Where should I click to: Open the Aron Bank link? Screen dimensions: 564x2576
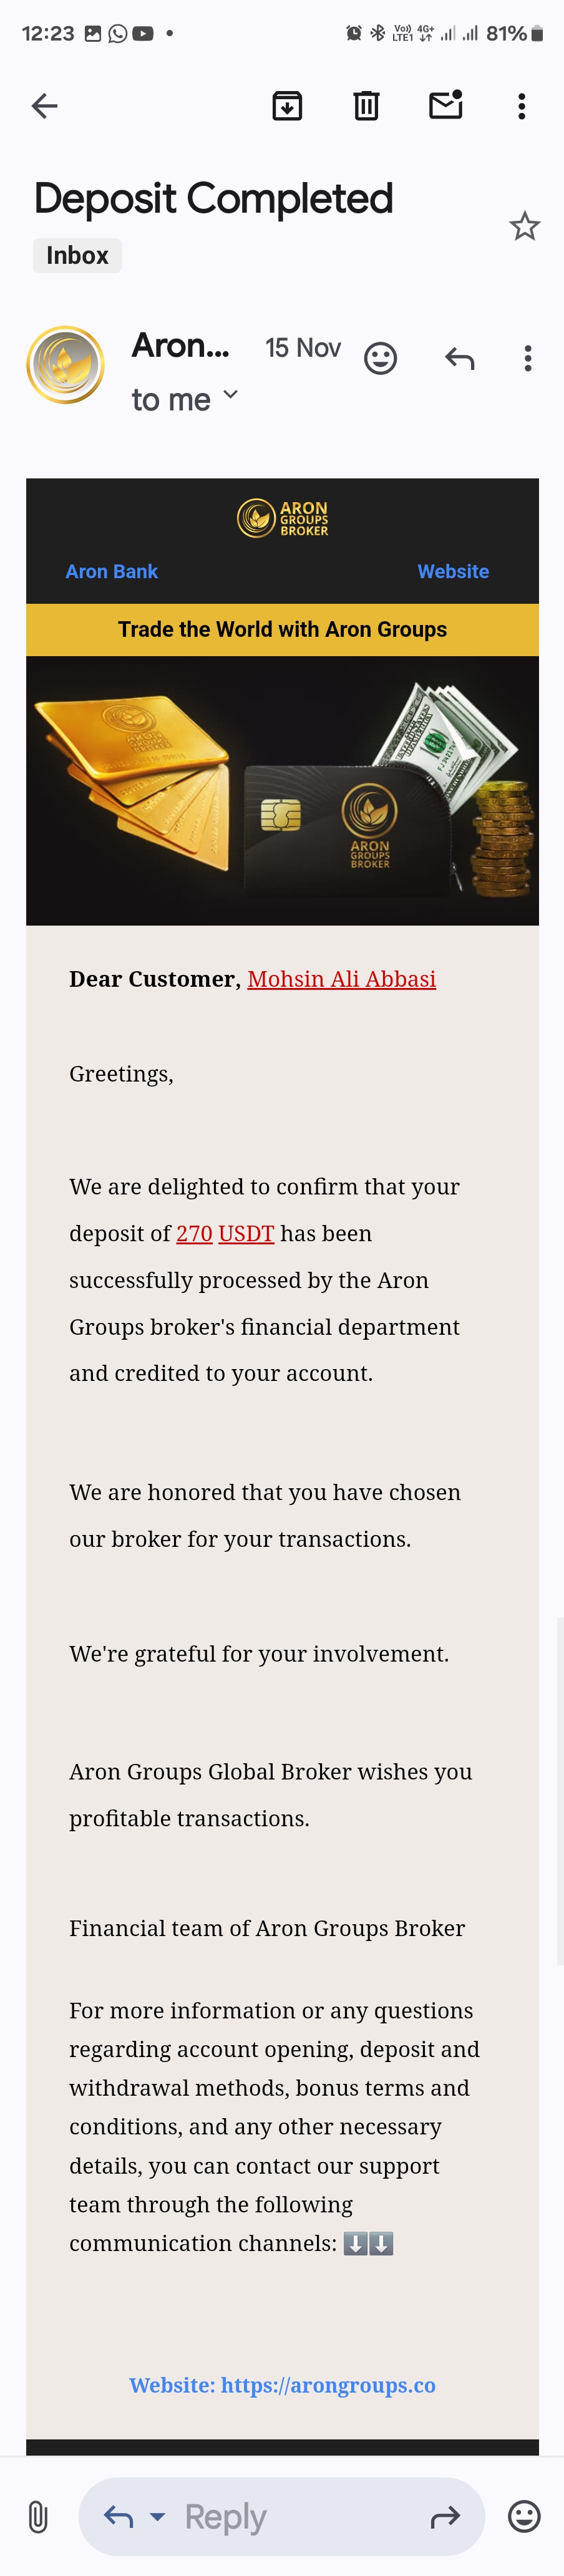point(111,571)
